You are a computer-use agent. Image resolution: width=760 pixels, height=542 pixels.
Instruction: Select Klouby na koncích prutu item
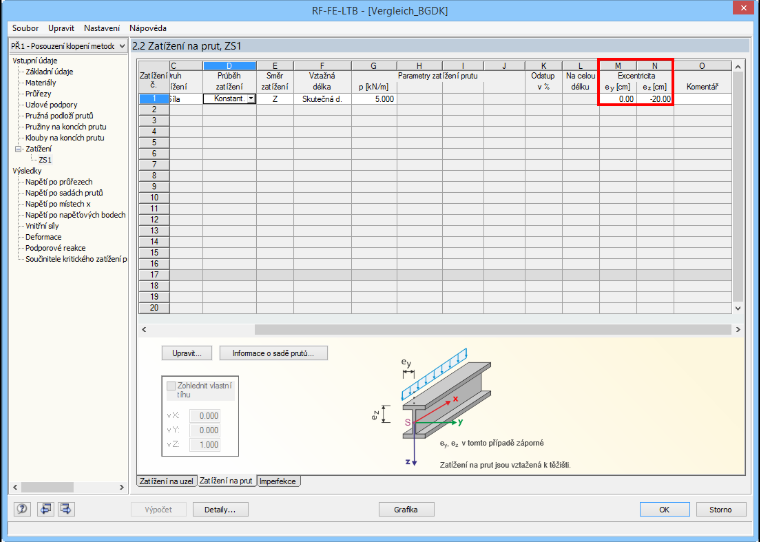pyautogui.click(x=64, y=138)
